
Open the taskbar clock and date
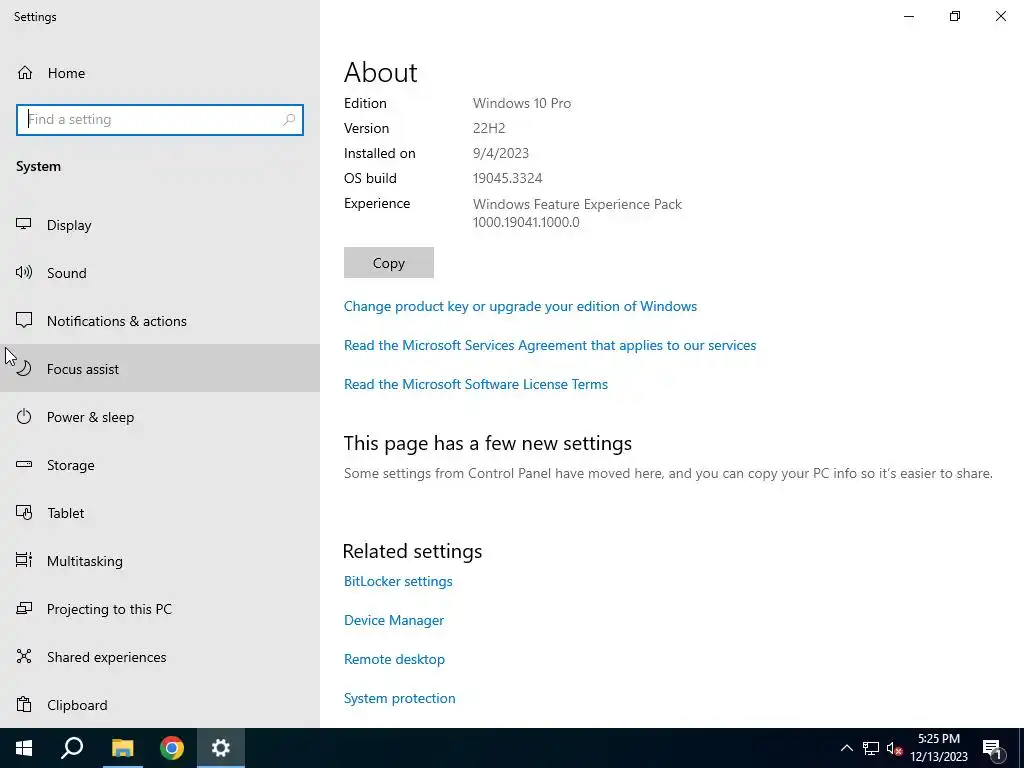[x=939, y=748]
